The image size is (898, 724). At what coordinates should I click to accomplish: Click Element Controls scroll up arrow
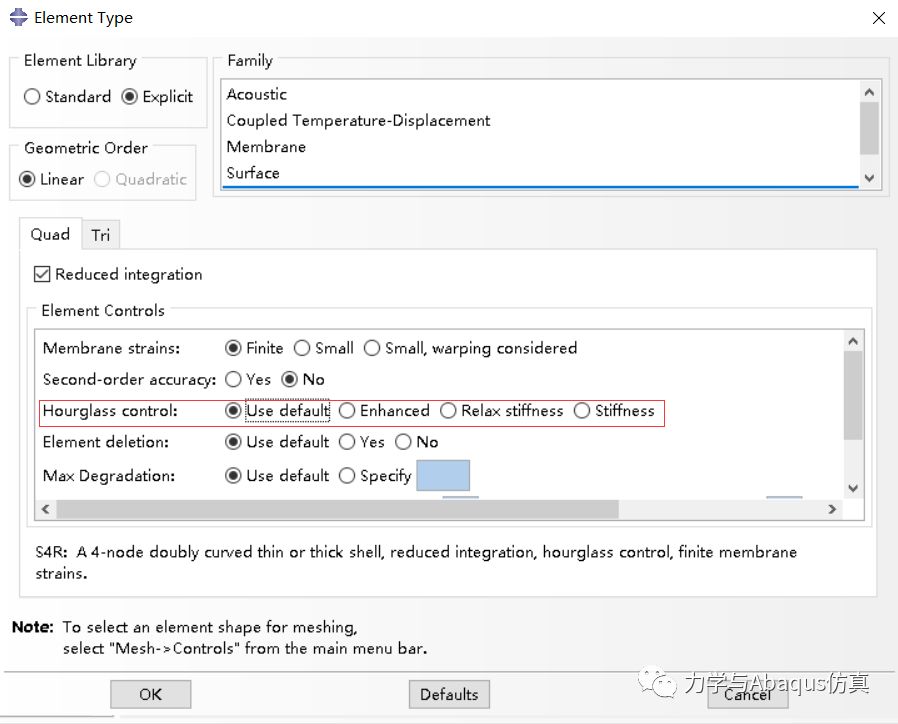852,342
